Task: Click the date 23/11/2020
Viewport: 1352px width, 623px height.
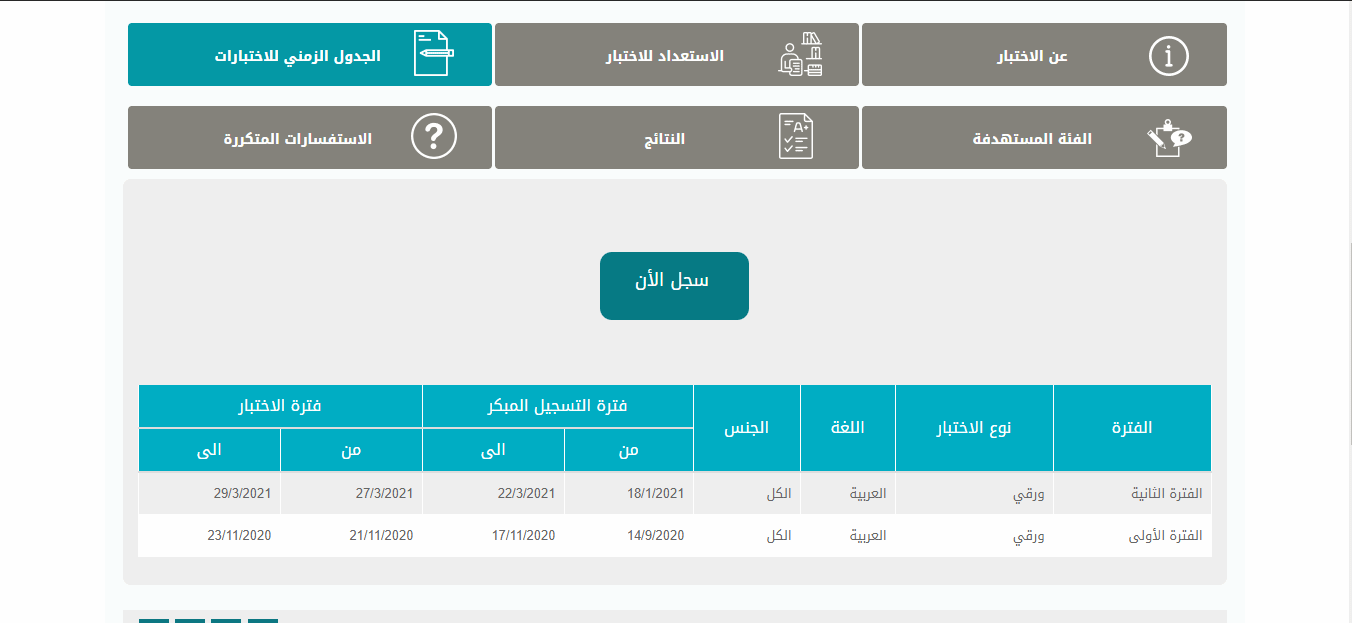Action: (239, 536)
